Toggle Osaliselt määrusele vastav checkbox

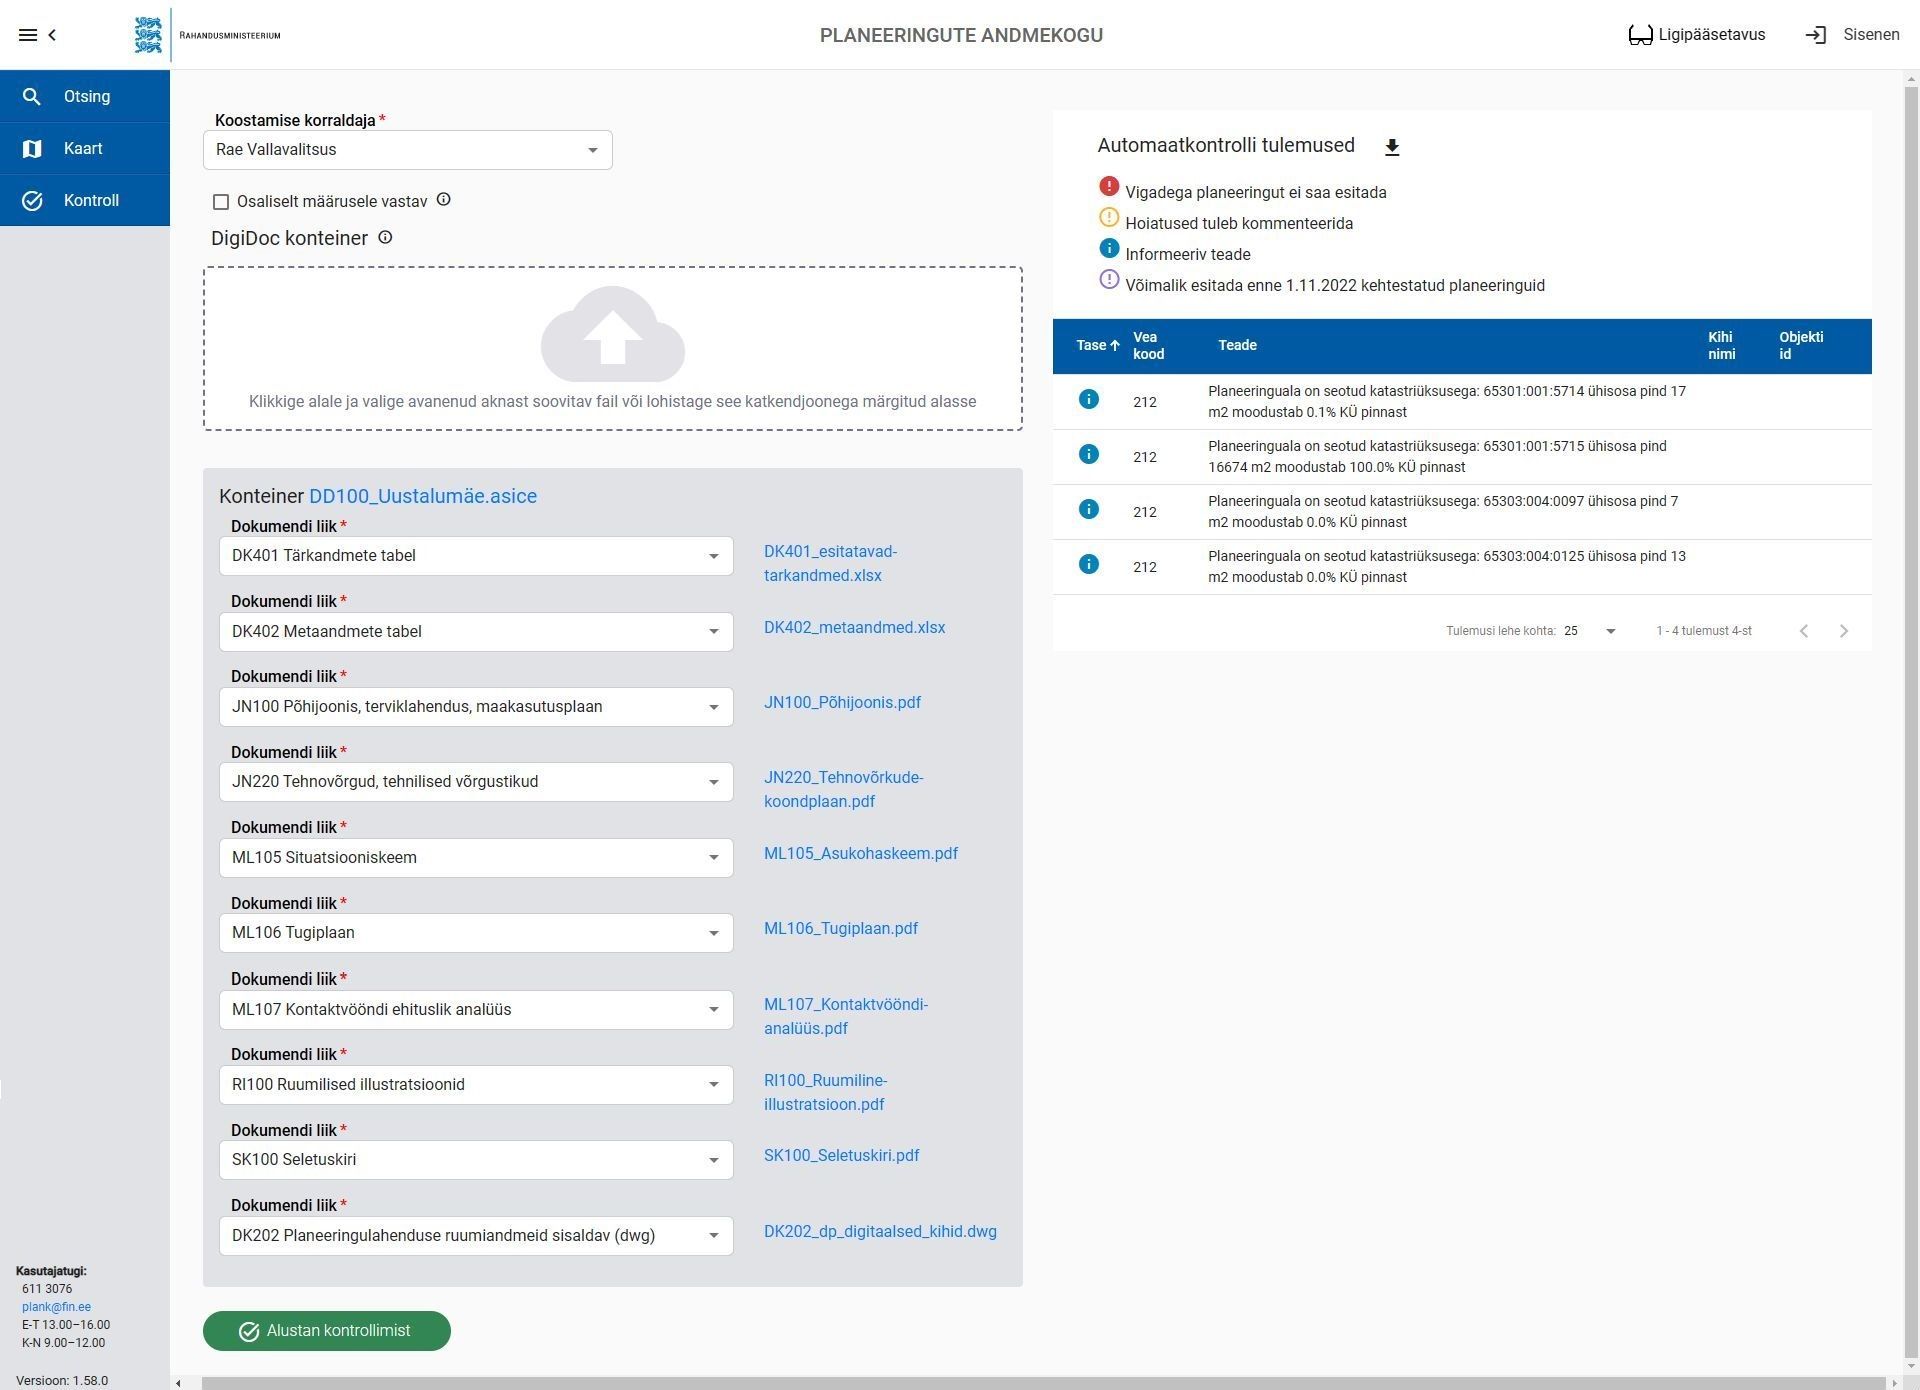click(221, 202)
